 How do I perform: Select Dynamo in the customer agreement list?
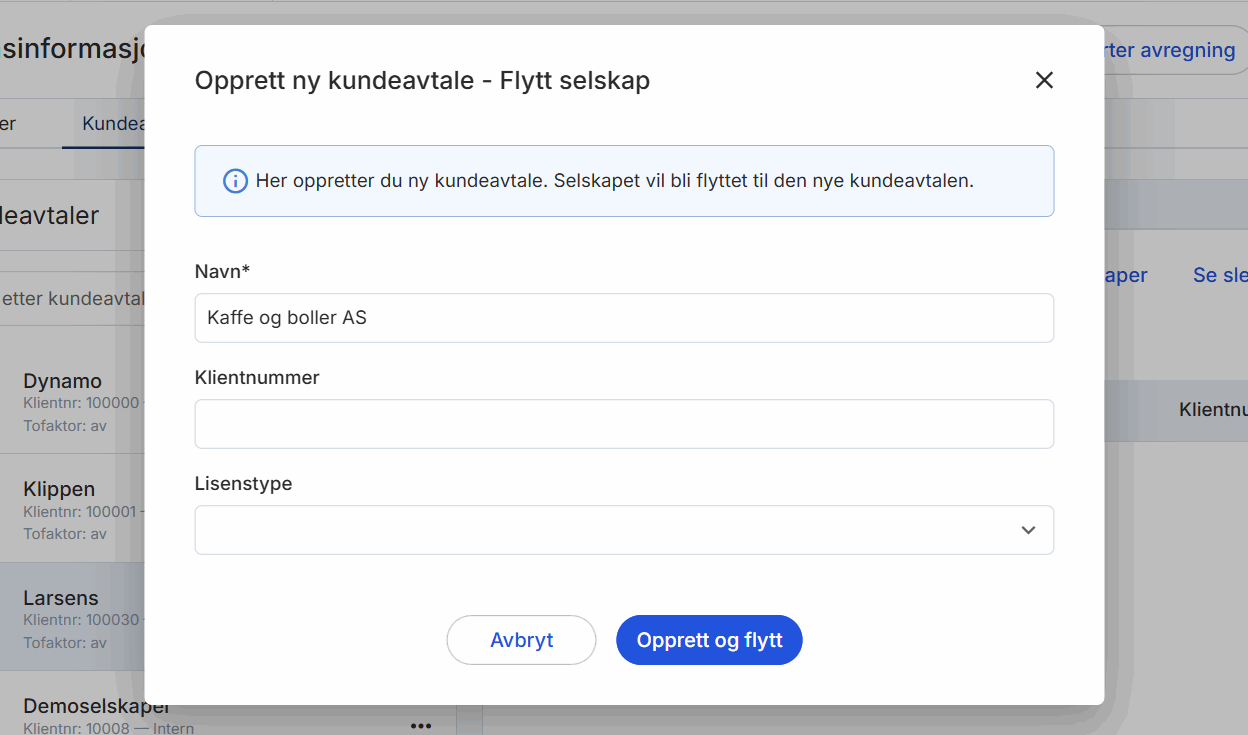(x=62, y=381)
